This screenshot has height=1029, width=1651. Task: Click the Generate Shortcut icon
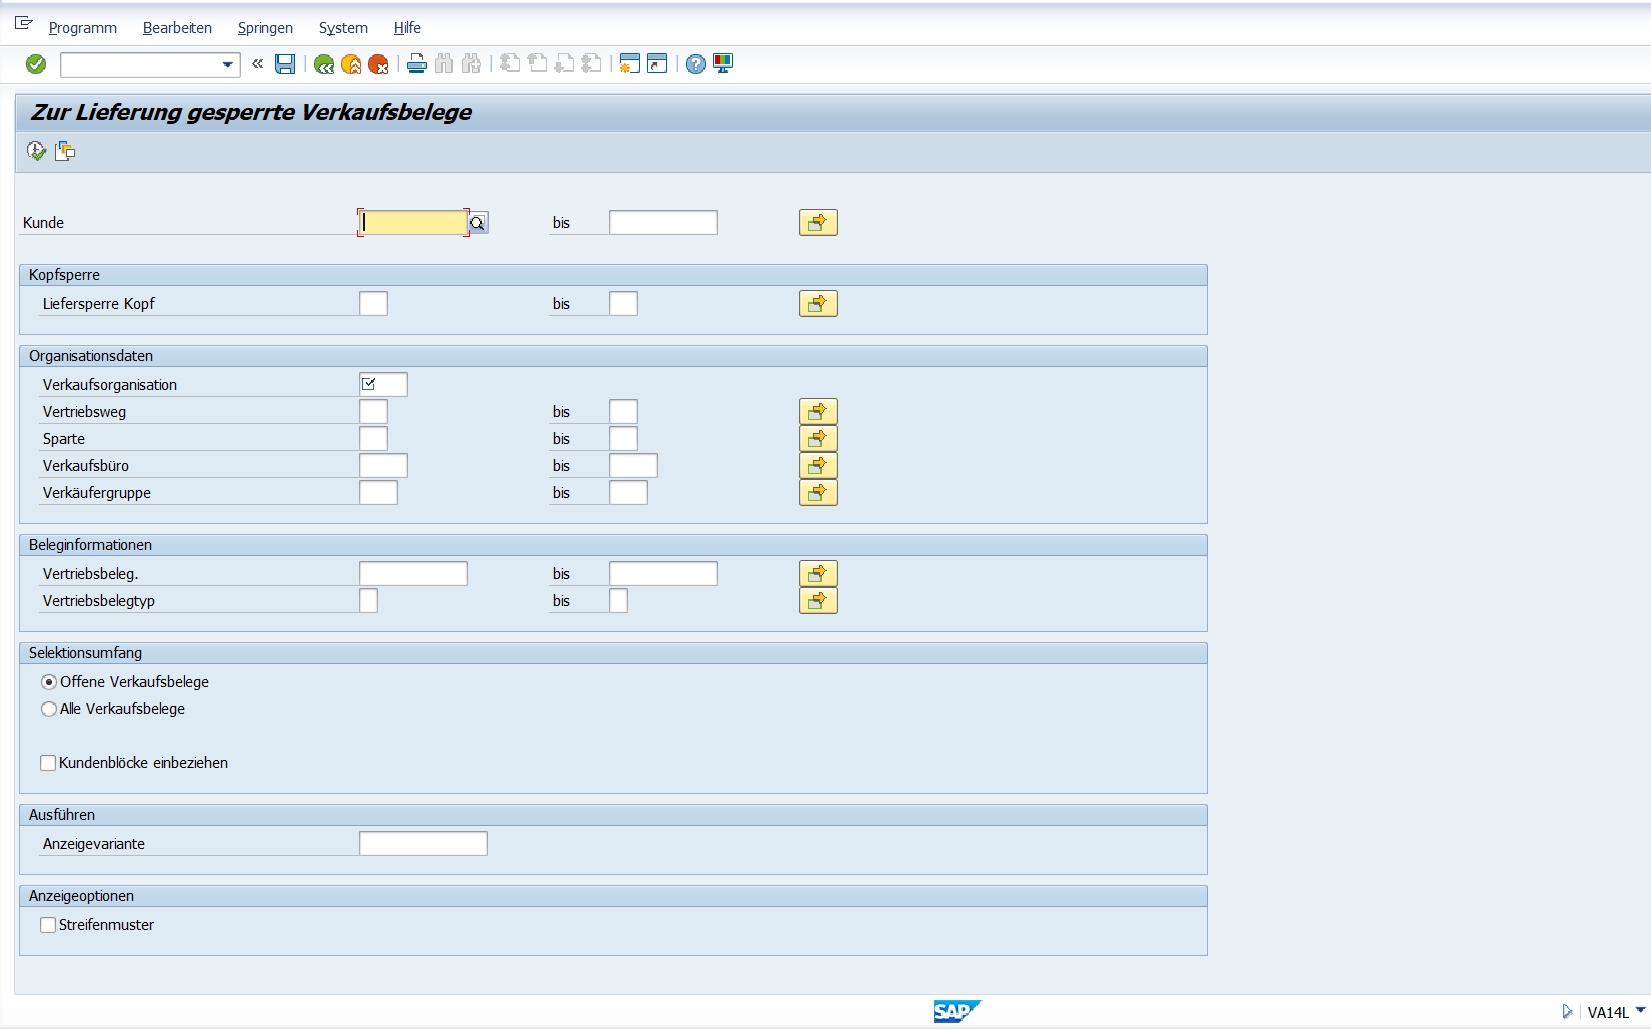657,64
